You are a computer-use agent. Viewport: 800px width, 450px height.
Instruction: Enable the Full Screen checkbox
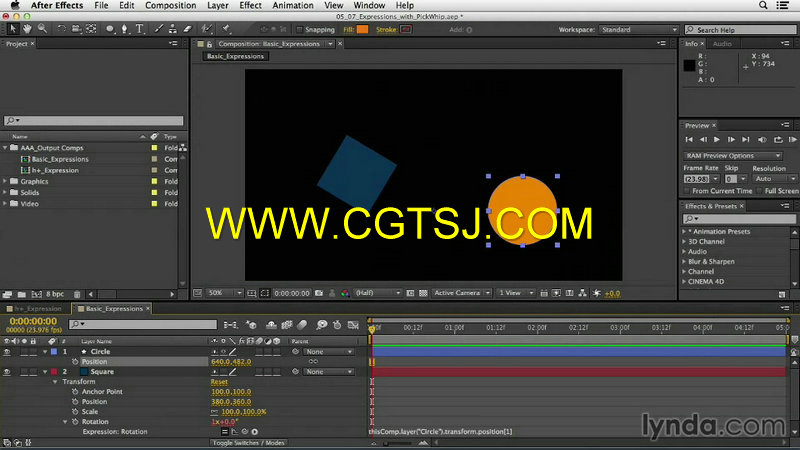point(760,191)
